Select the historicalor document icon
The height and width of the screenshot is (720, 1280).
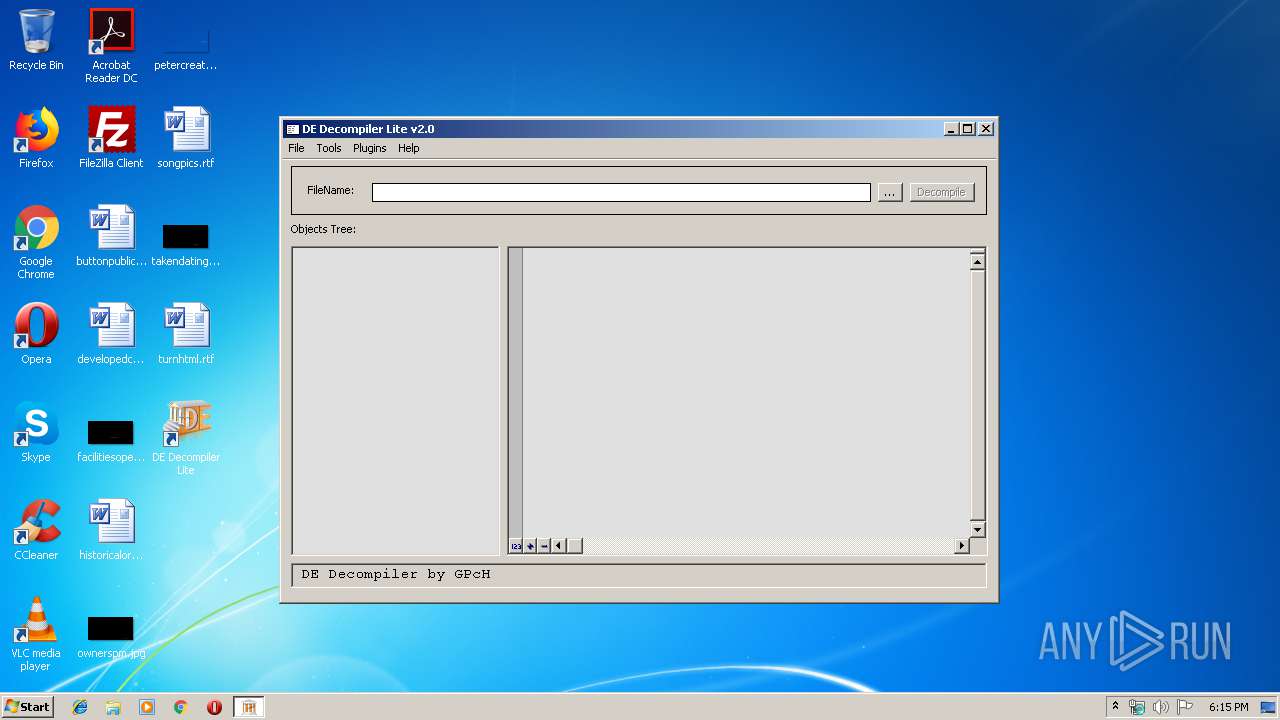[111, 530]
